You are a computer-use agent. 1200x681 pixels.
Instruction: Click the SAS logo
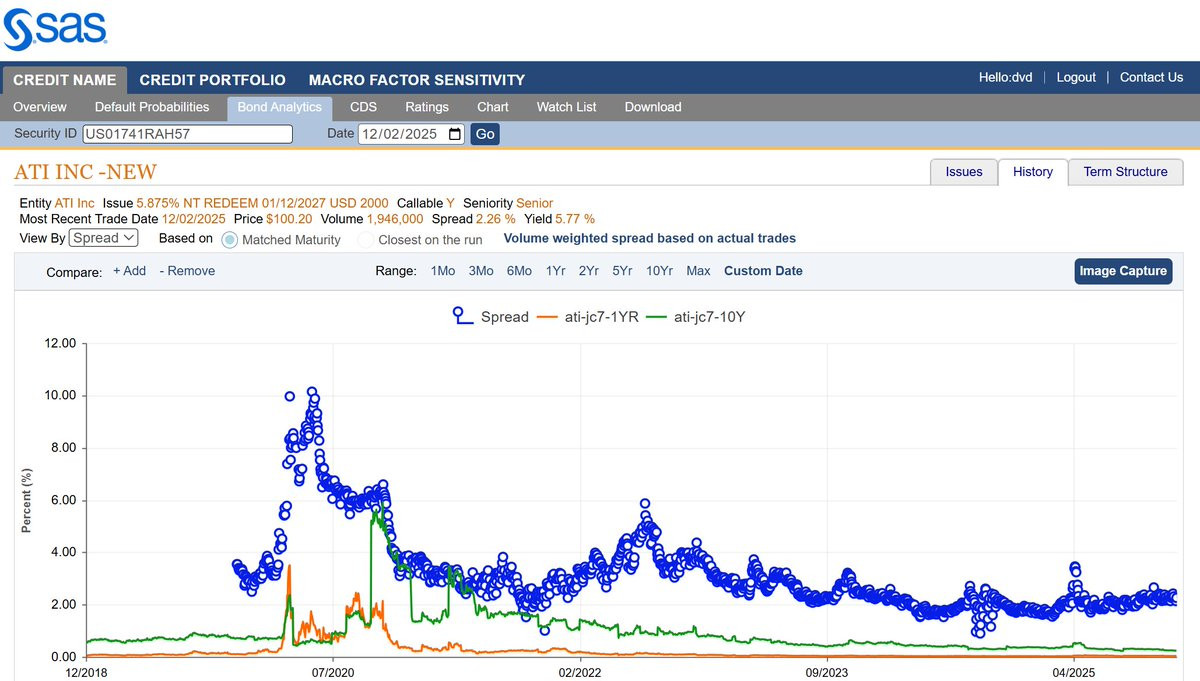pyautogui.click(x=55, y=28)
